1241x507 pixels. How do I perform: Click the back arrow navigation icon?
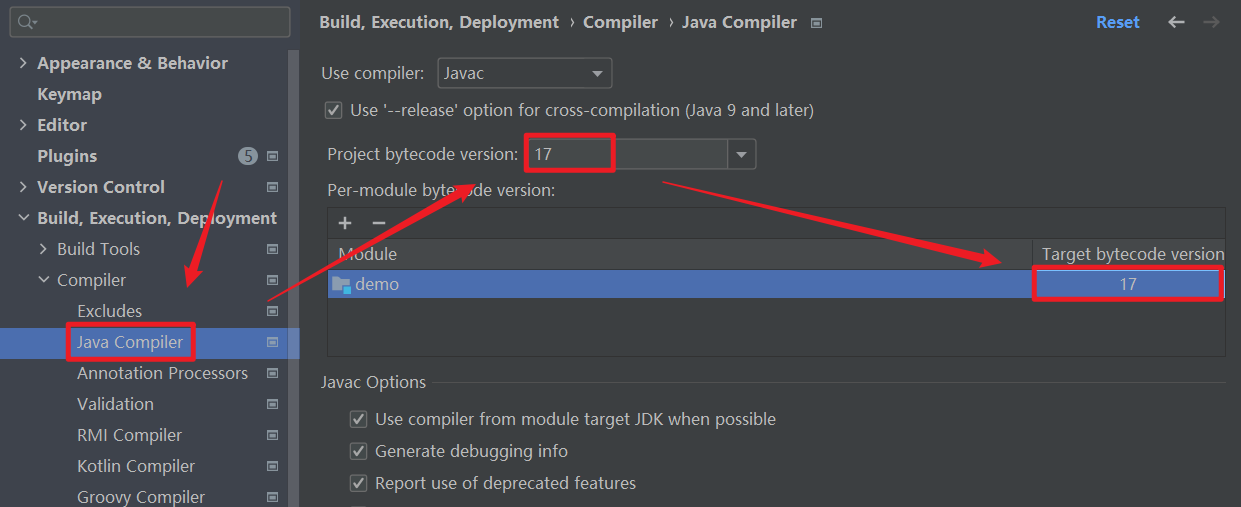tap(1176, 22)
